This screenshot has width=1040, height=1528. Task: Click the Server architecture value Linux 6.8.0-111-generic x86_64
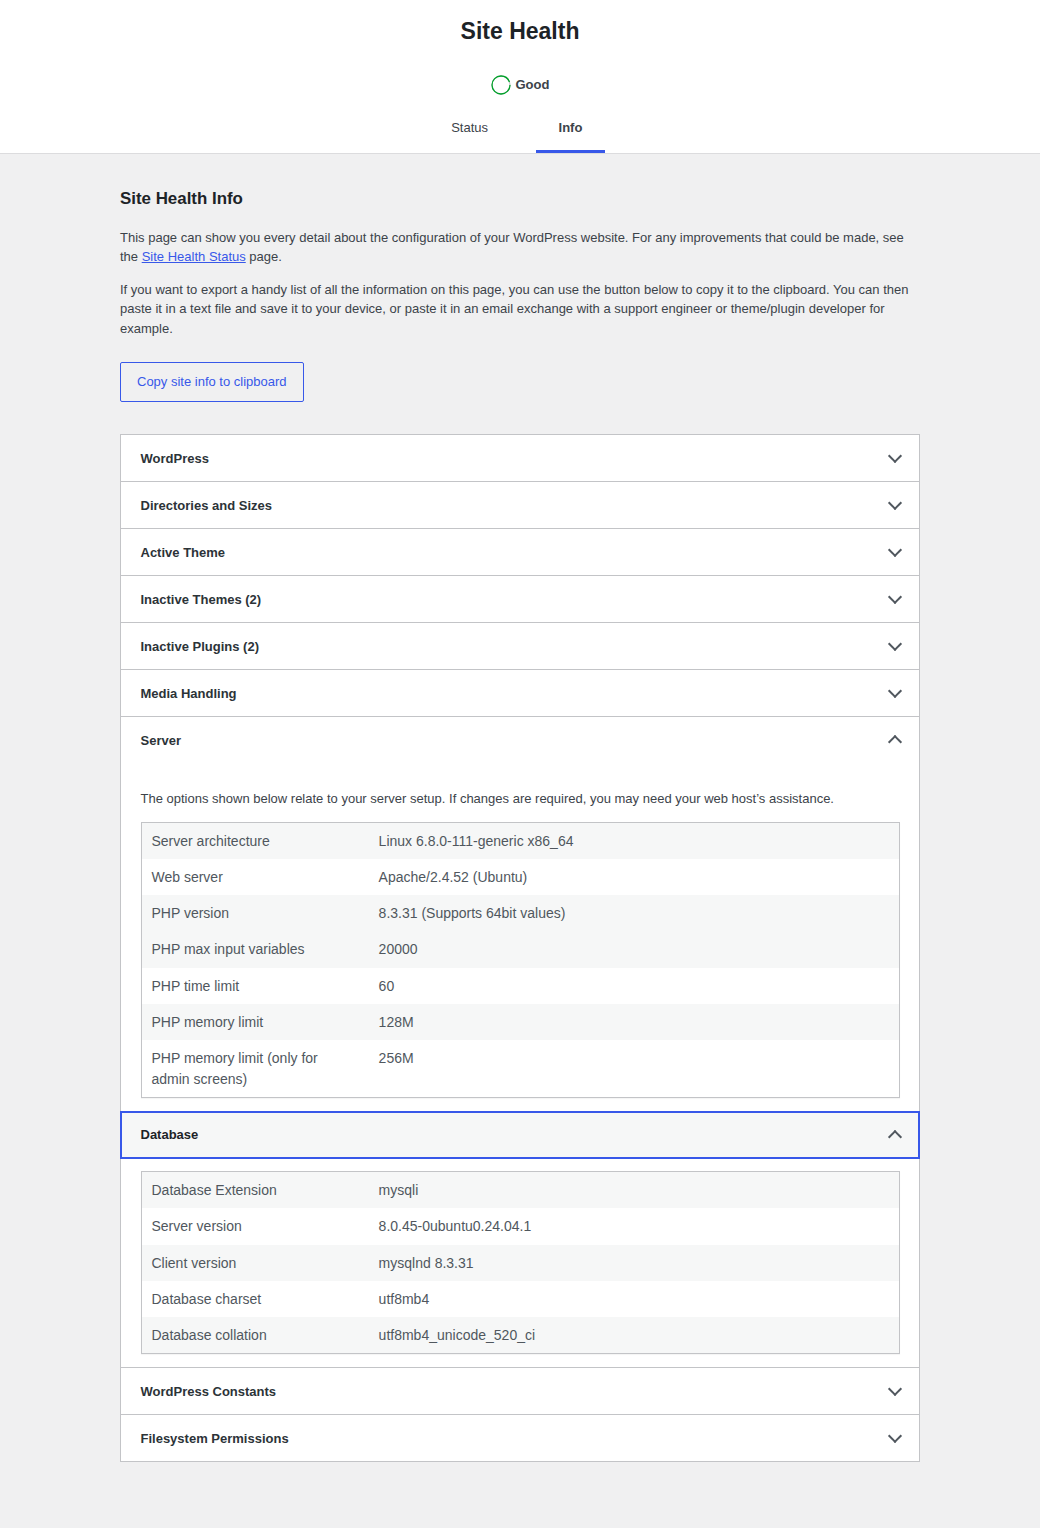click(x=476, y=841)
